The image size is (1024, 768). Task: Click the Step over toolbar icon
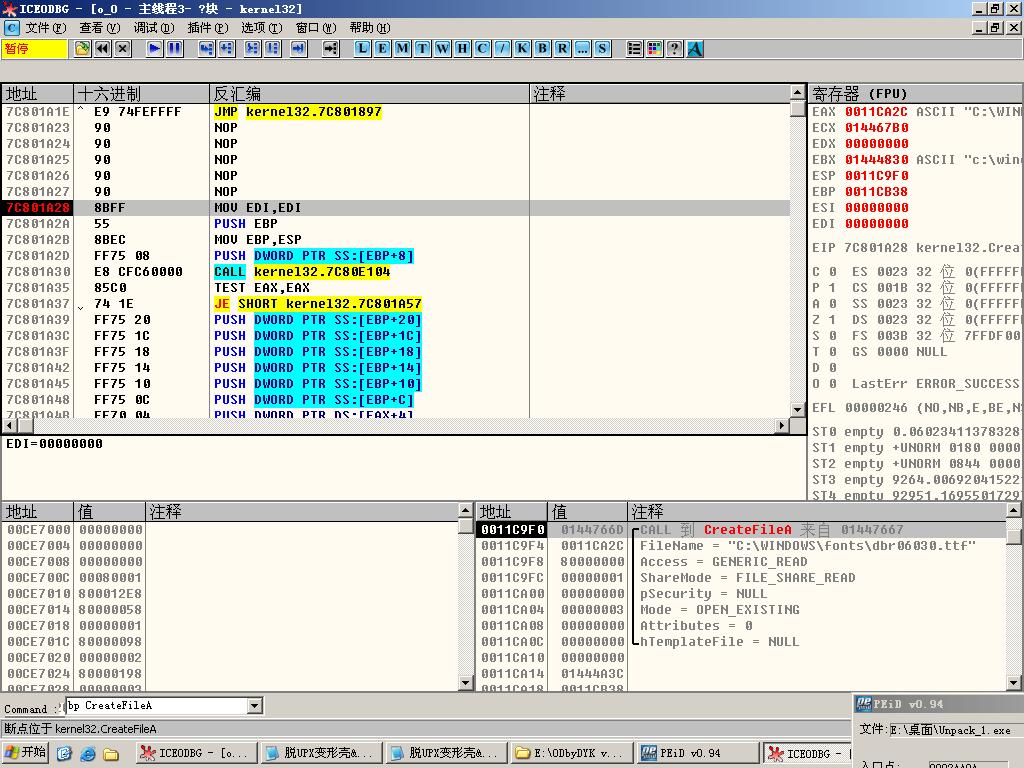(227, 48)
